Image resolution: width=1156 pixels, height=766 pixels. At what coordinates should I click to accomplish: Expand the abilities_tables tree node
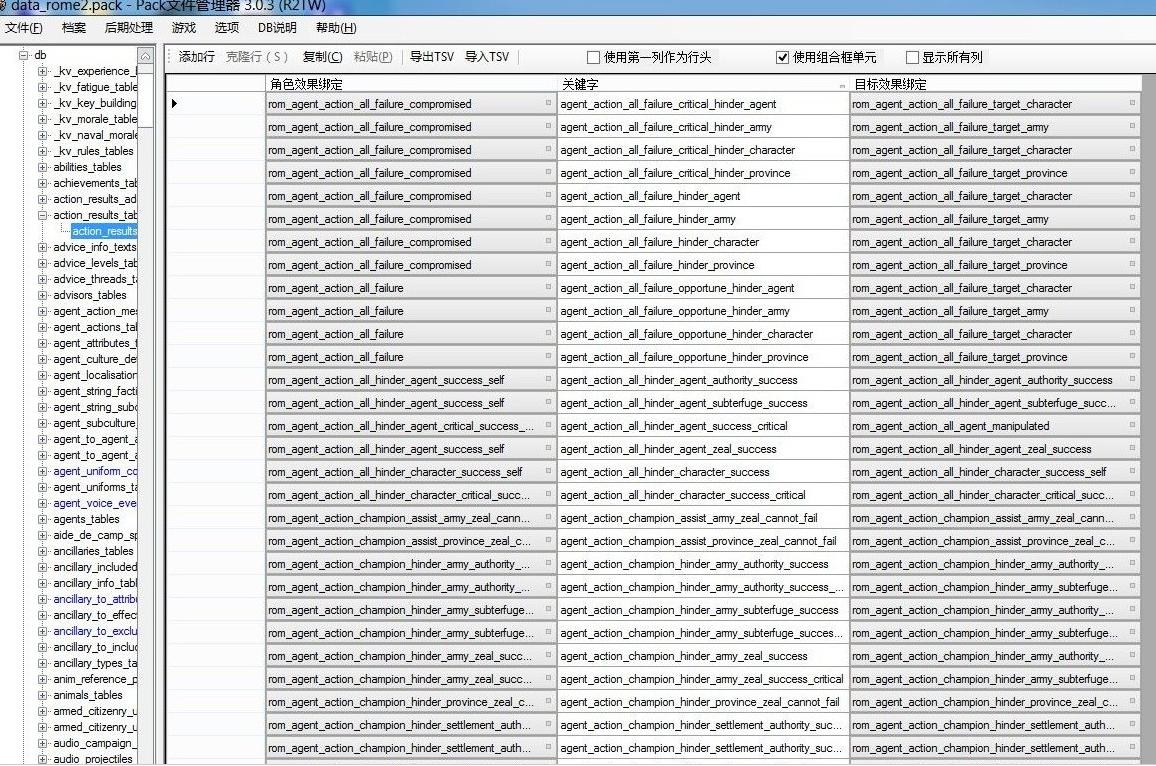point(43,167)
